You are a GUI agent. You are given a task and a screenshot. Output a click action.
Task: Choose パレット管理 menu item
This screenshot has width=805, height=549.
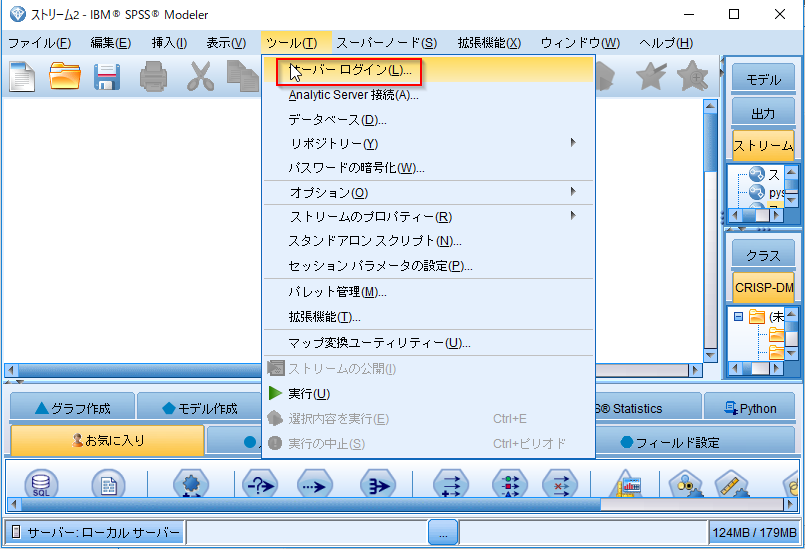point(429,292)
